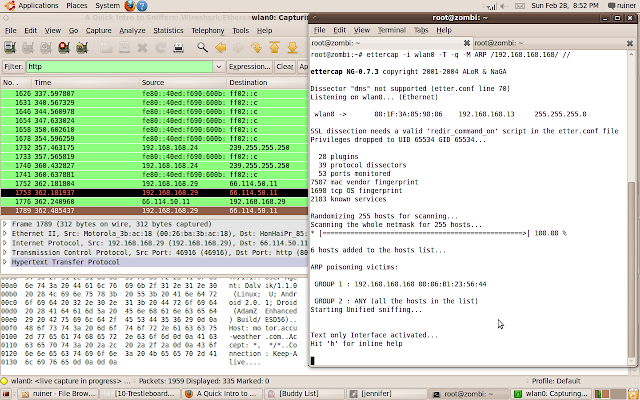This screenshot has width=640, height=400.
Task: Expand Internet Protocol tree row
Action: [5, 243]
